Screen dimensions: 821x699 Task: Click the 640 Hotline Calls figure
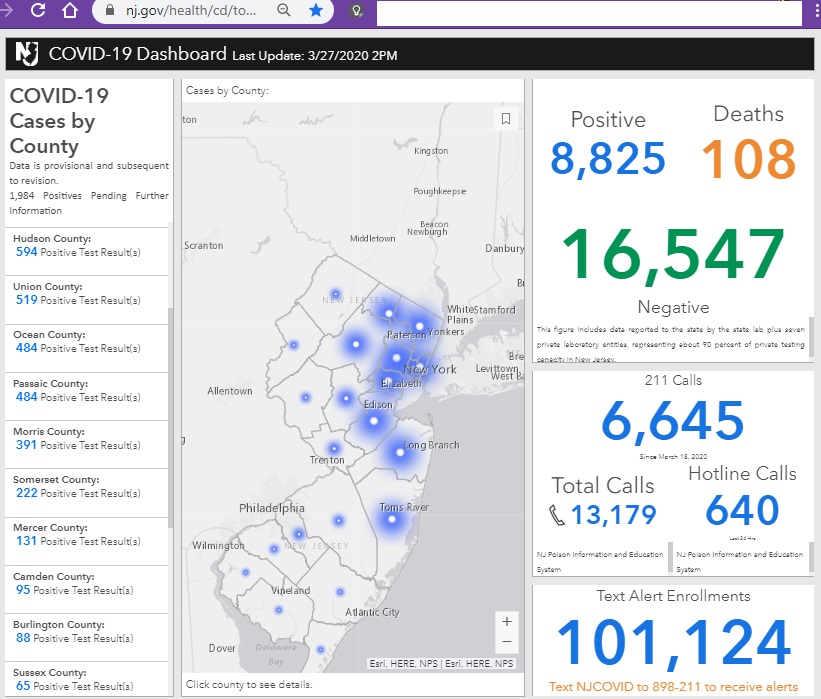pos(742,510)
